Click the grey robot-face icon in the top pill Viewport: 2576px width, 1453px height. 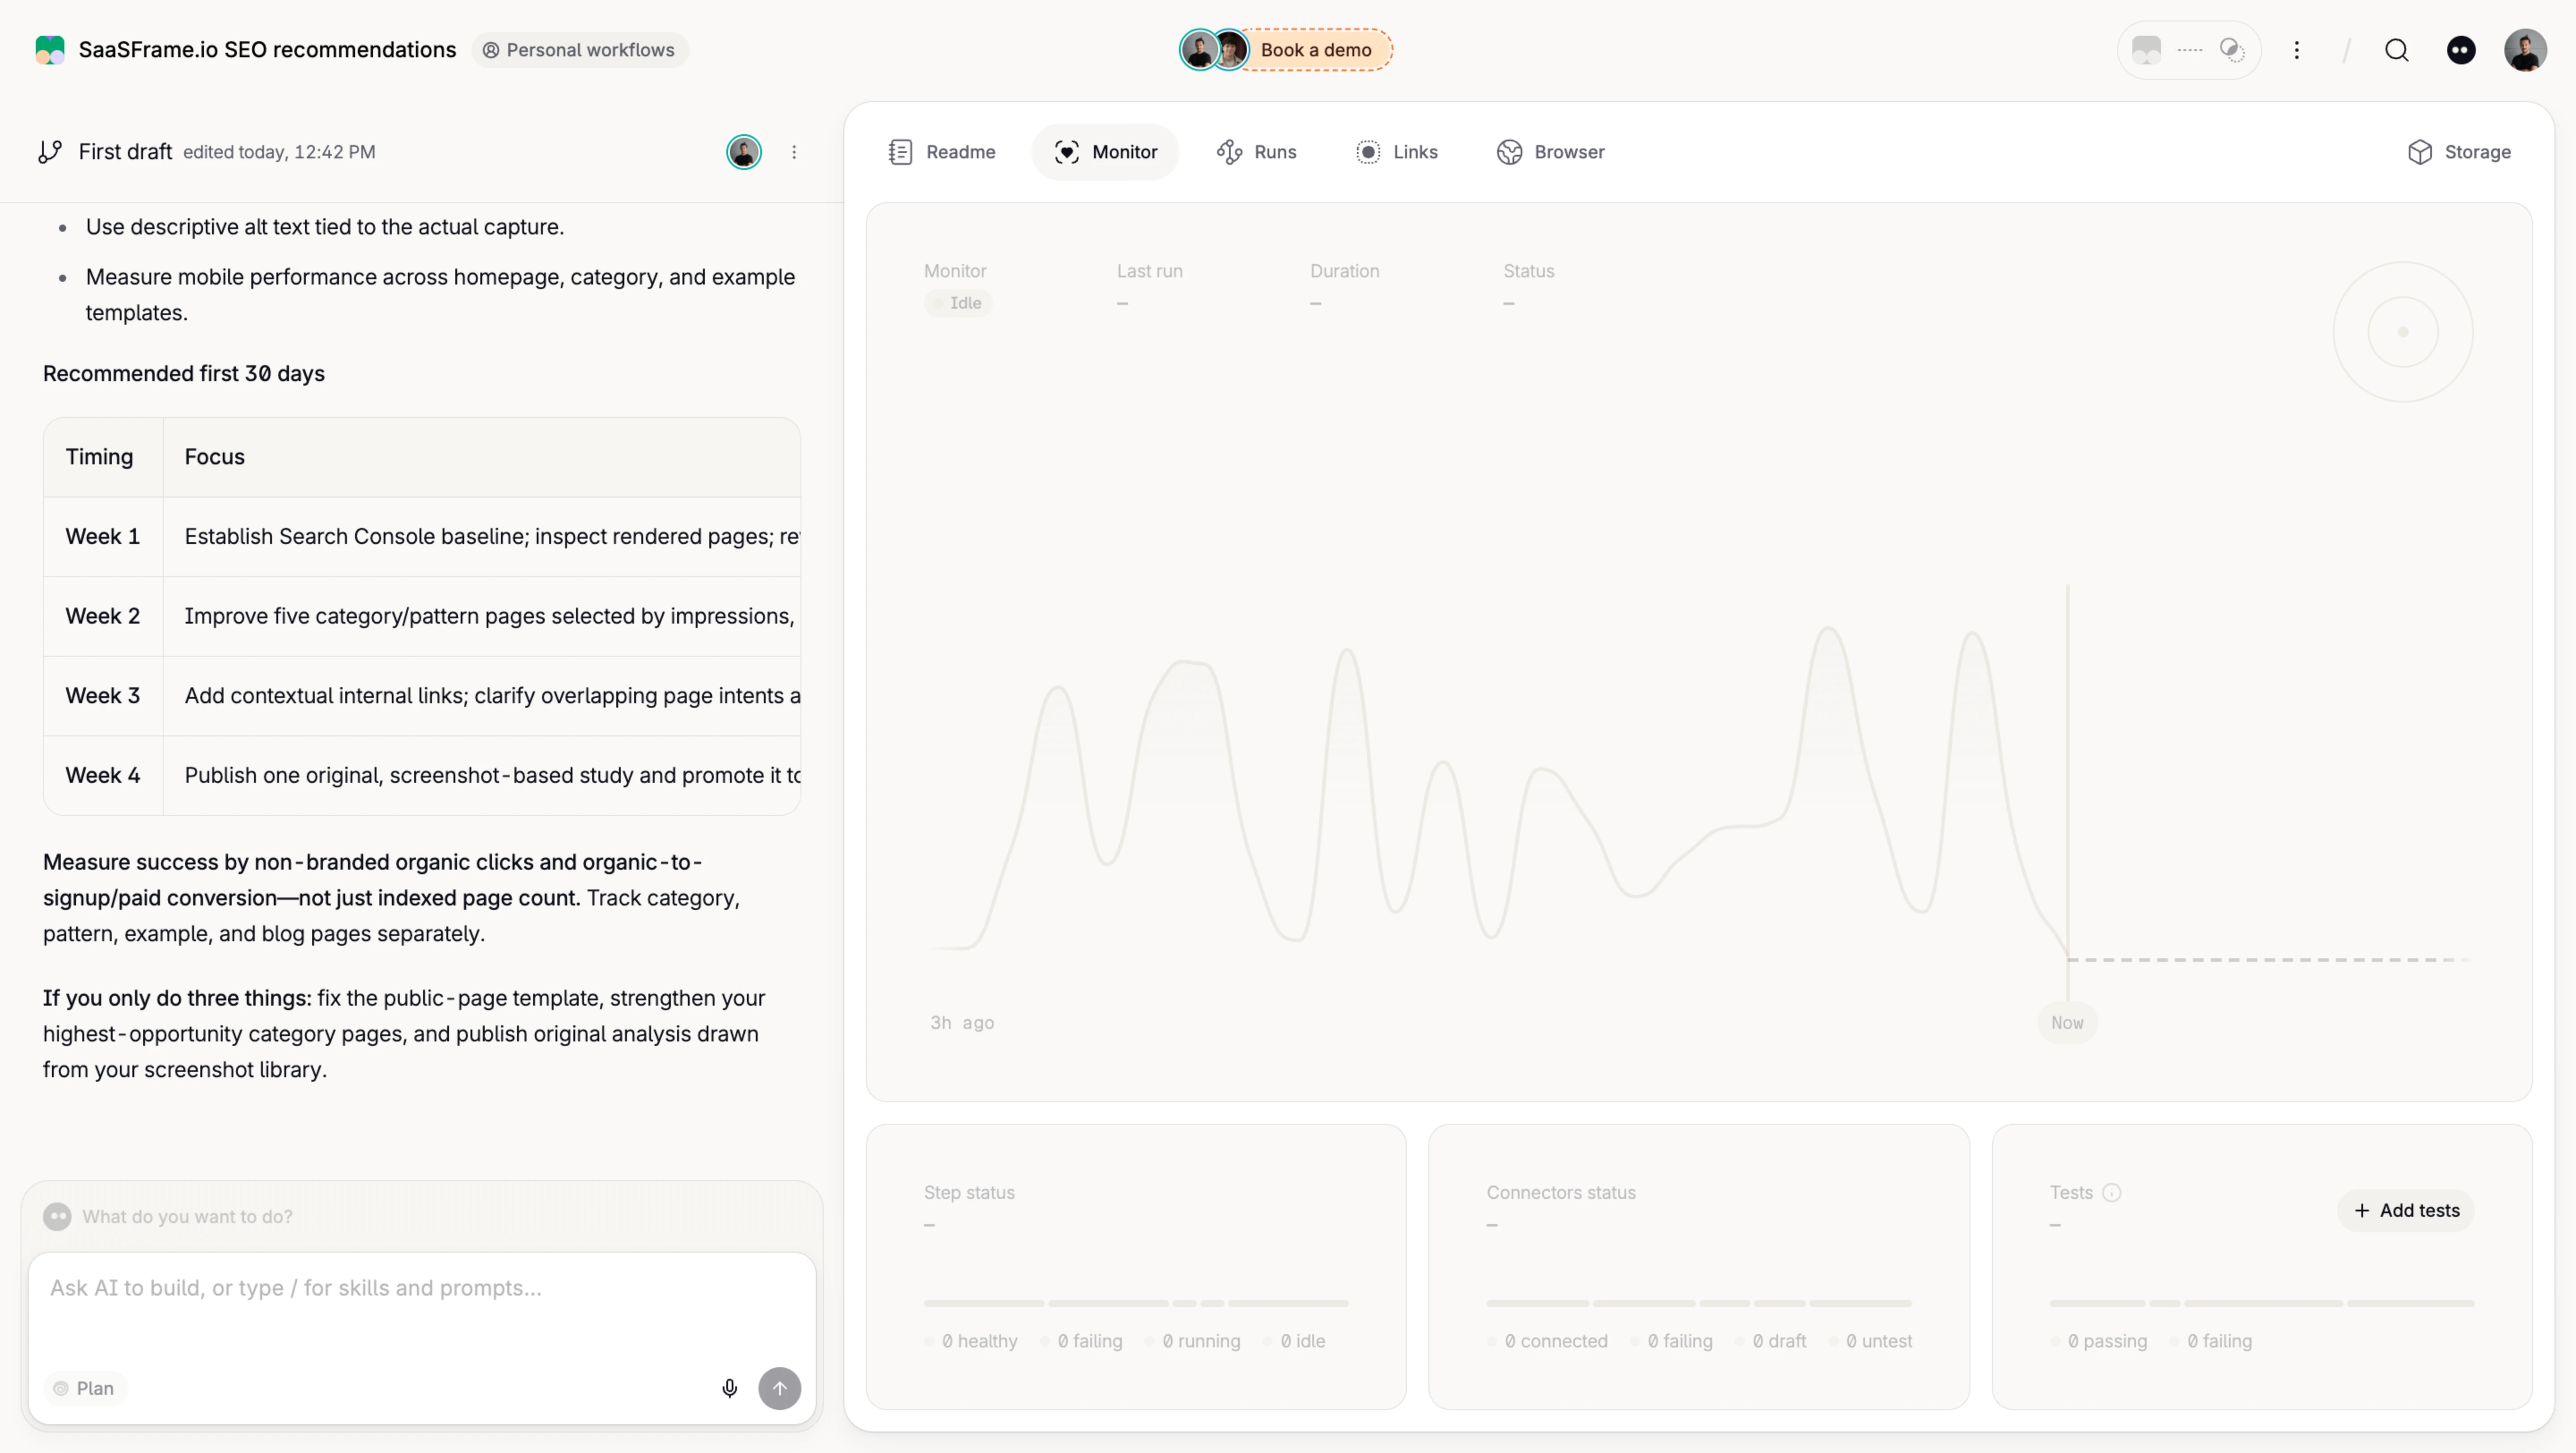(x=2147, y=50)
